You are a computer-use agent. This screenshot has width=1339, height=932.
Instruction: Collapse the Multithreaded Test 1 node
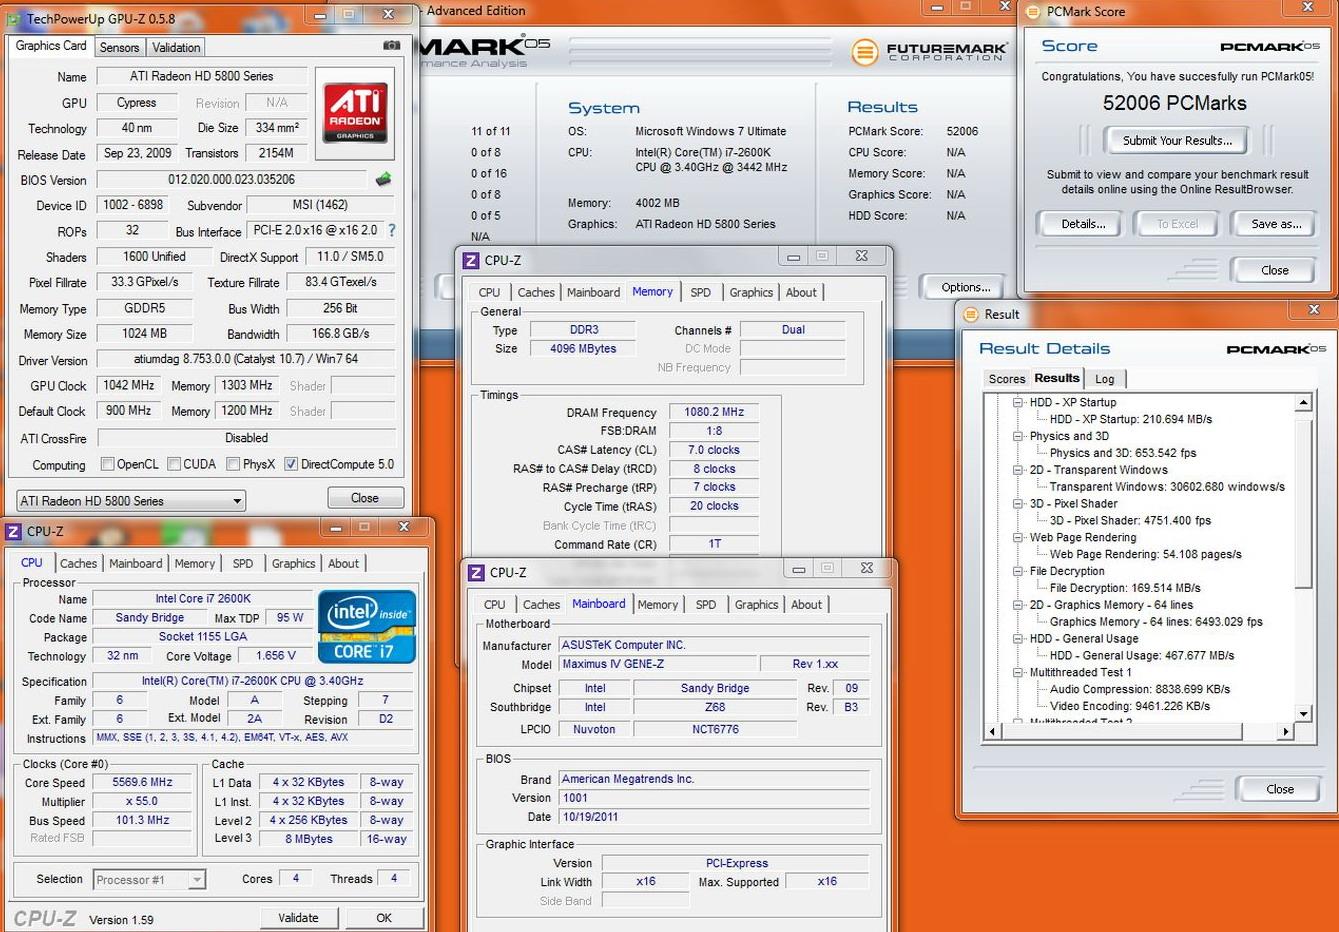click(1017, 672)
